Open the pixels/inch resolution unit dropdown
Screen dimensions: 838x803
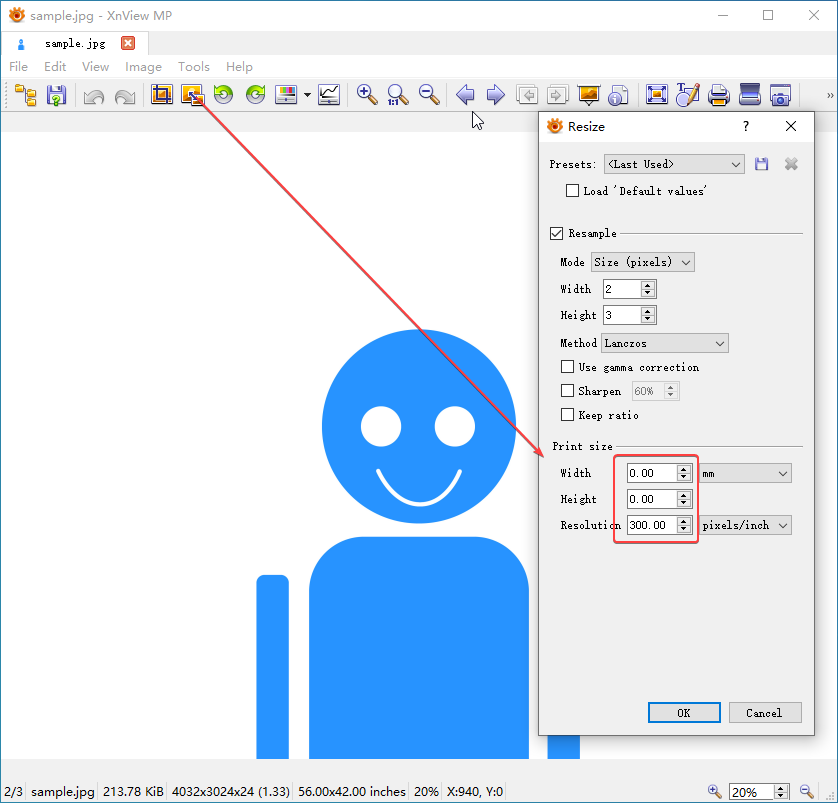point(745,525)
